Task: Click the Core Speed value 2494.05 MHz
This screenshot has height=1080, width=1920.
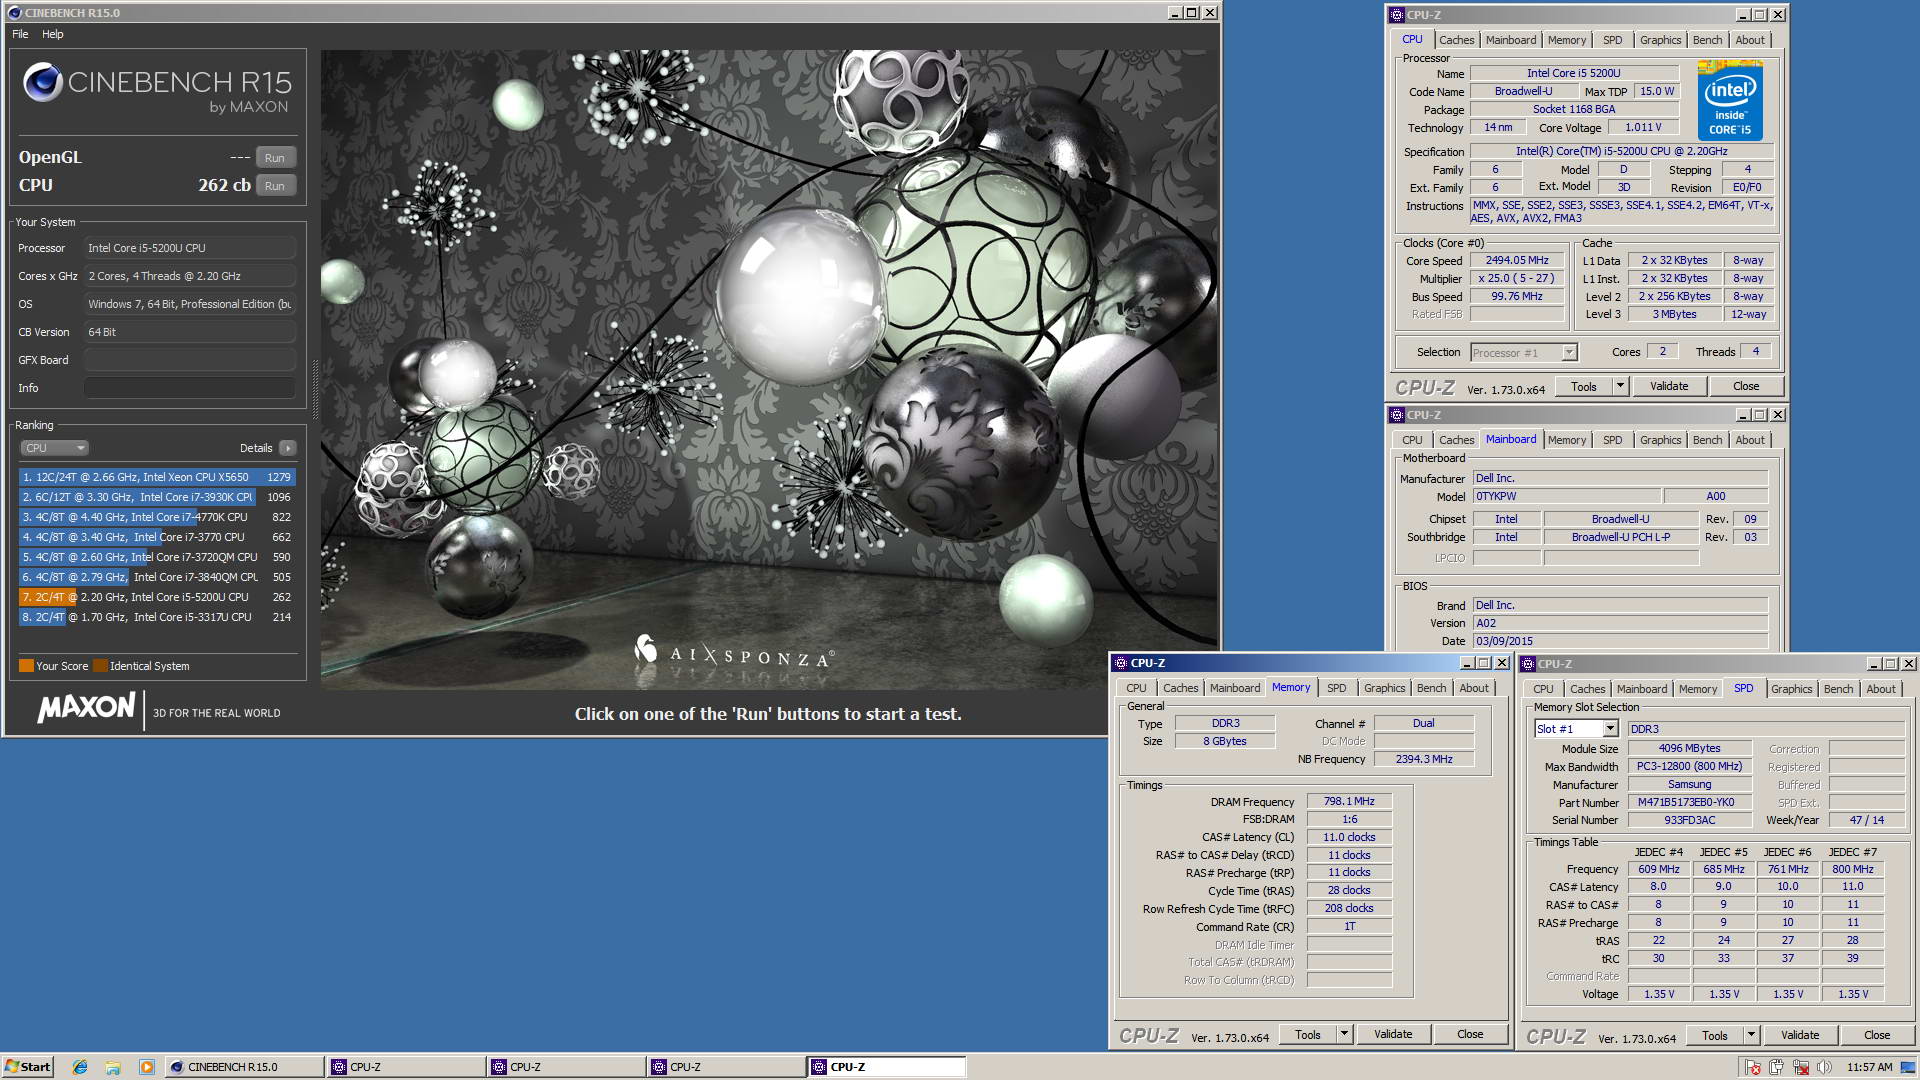Action: 1516,260
